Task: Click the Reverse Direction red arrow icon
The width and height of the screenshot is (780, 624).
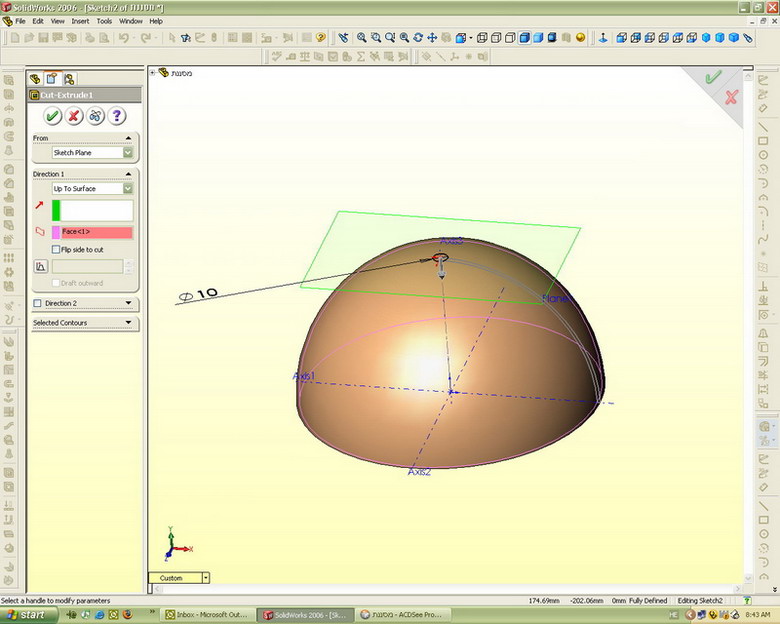Action: (39, 205)
